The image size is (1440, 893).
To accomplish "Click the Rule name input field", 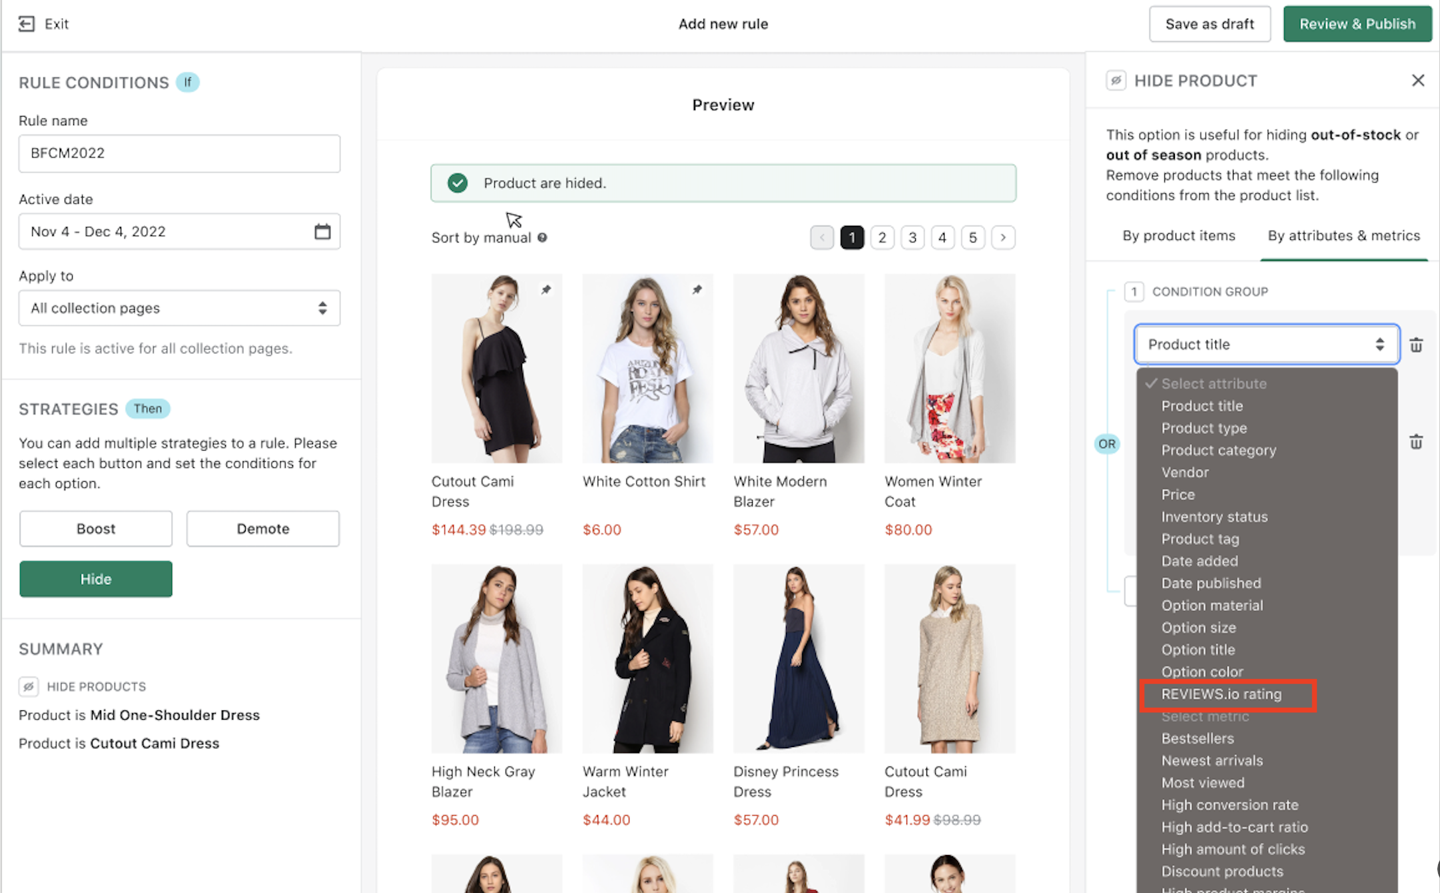I will 179,153.
